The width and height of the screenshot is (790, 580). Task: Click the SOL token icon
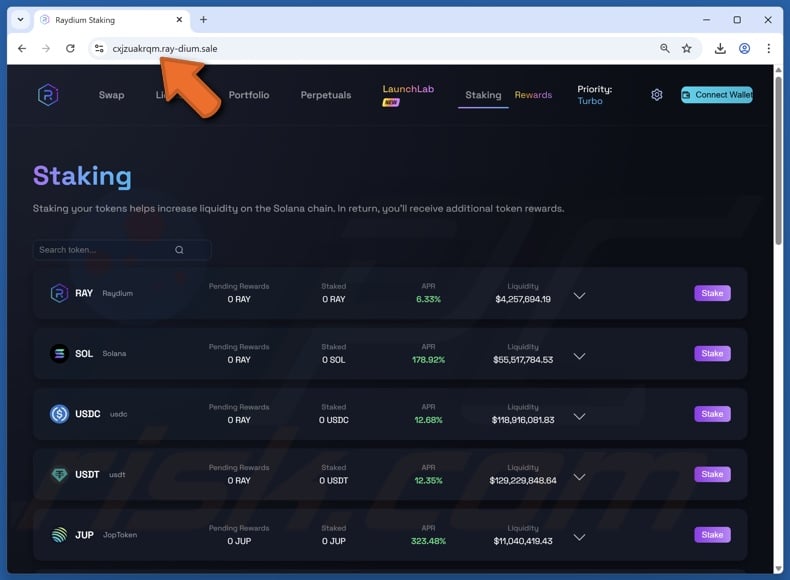(x=59, y=354)
